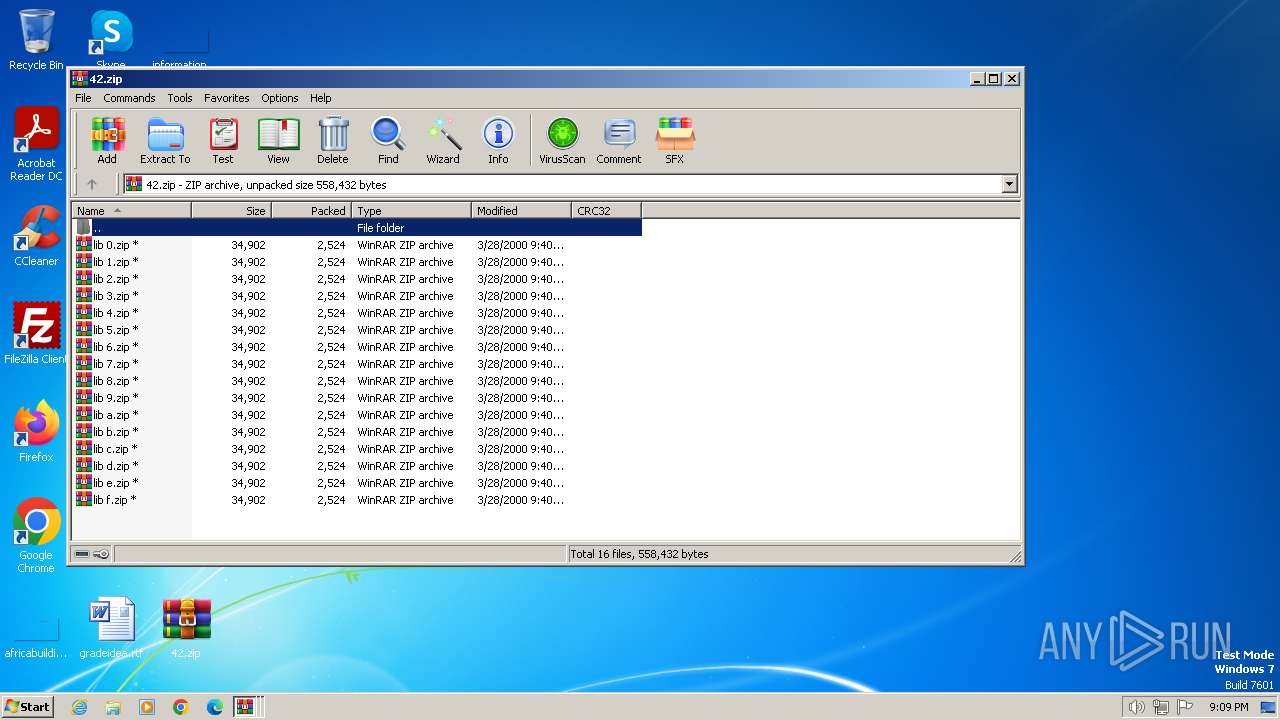
Task: Select lib 4.zip in the list
Action: tap(357, 313)
